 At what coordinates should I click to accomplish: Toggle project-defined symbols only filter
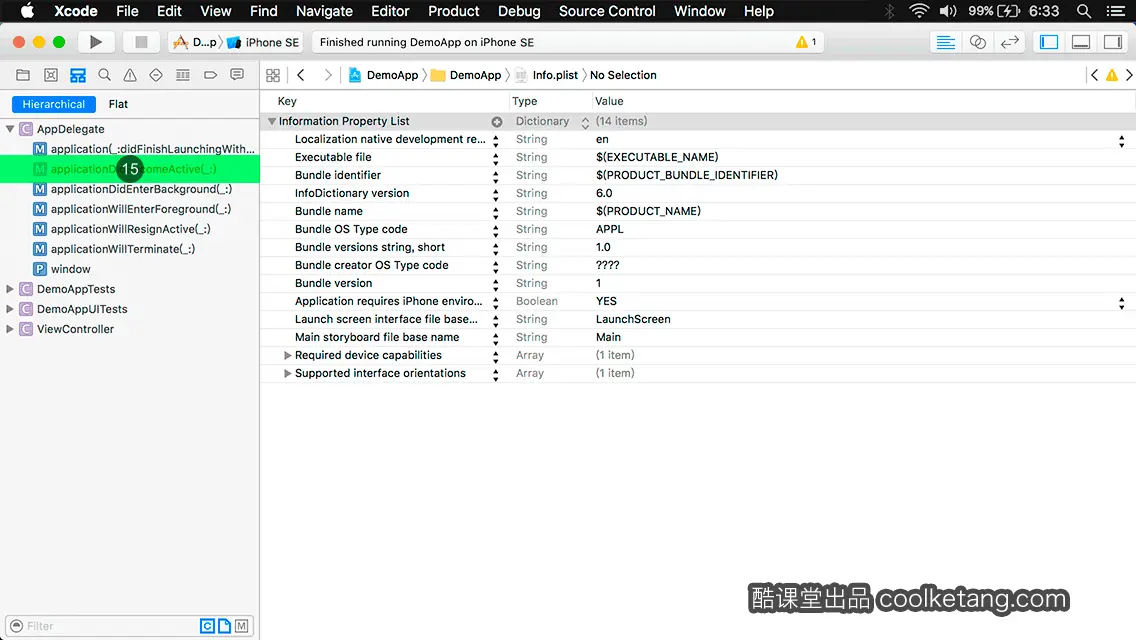click(x=225, y=626)
